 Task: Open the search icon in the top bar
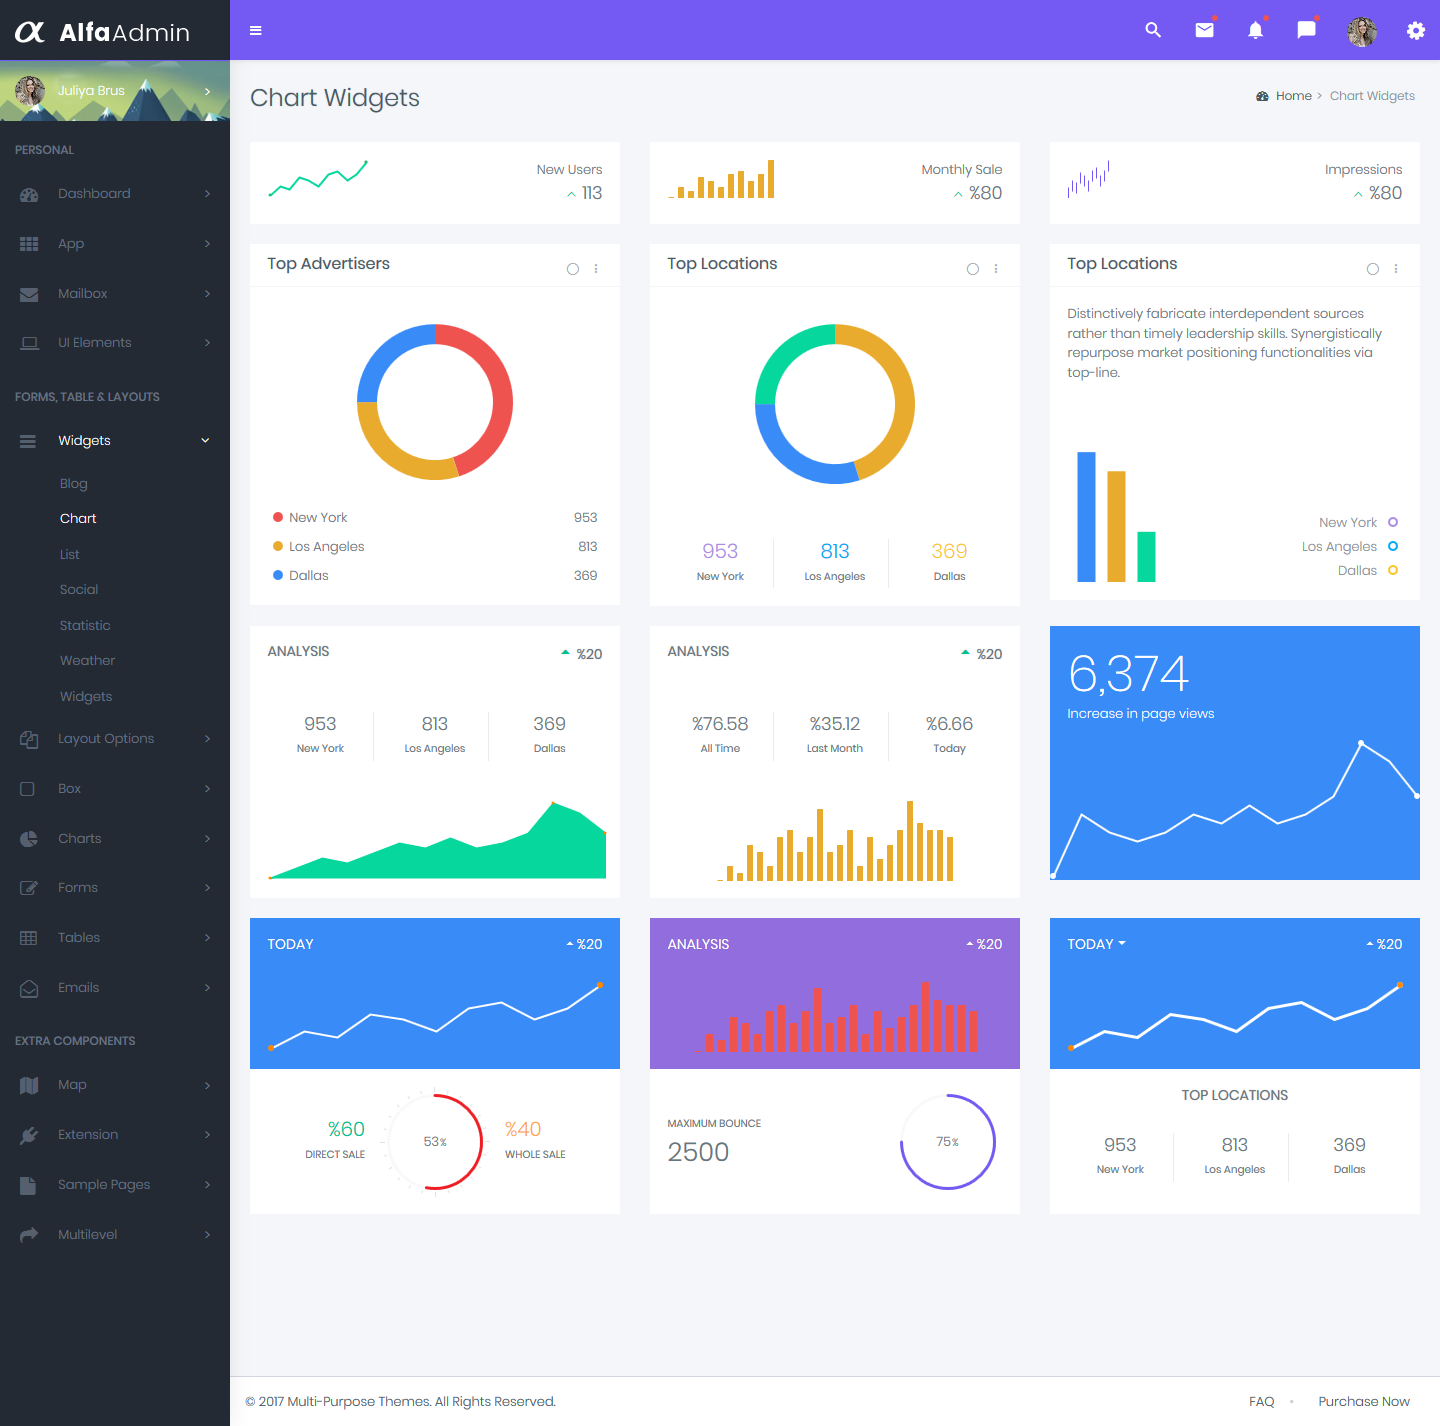click(1153, 30)
